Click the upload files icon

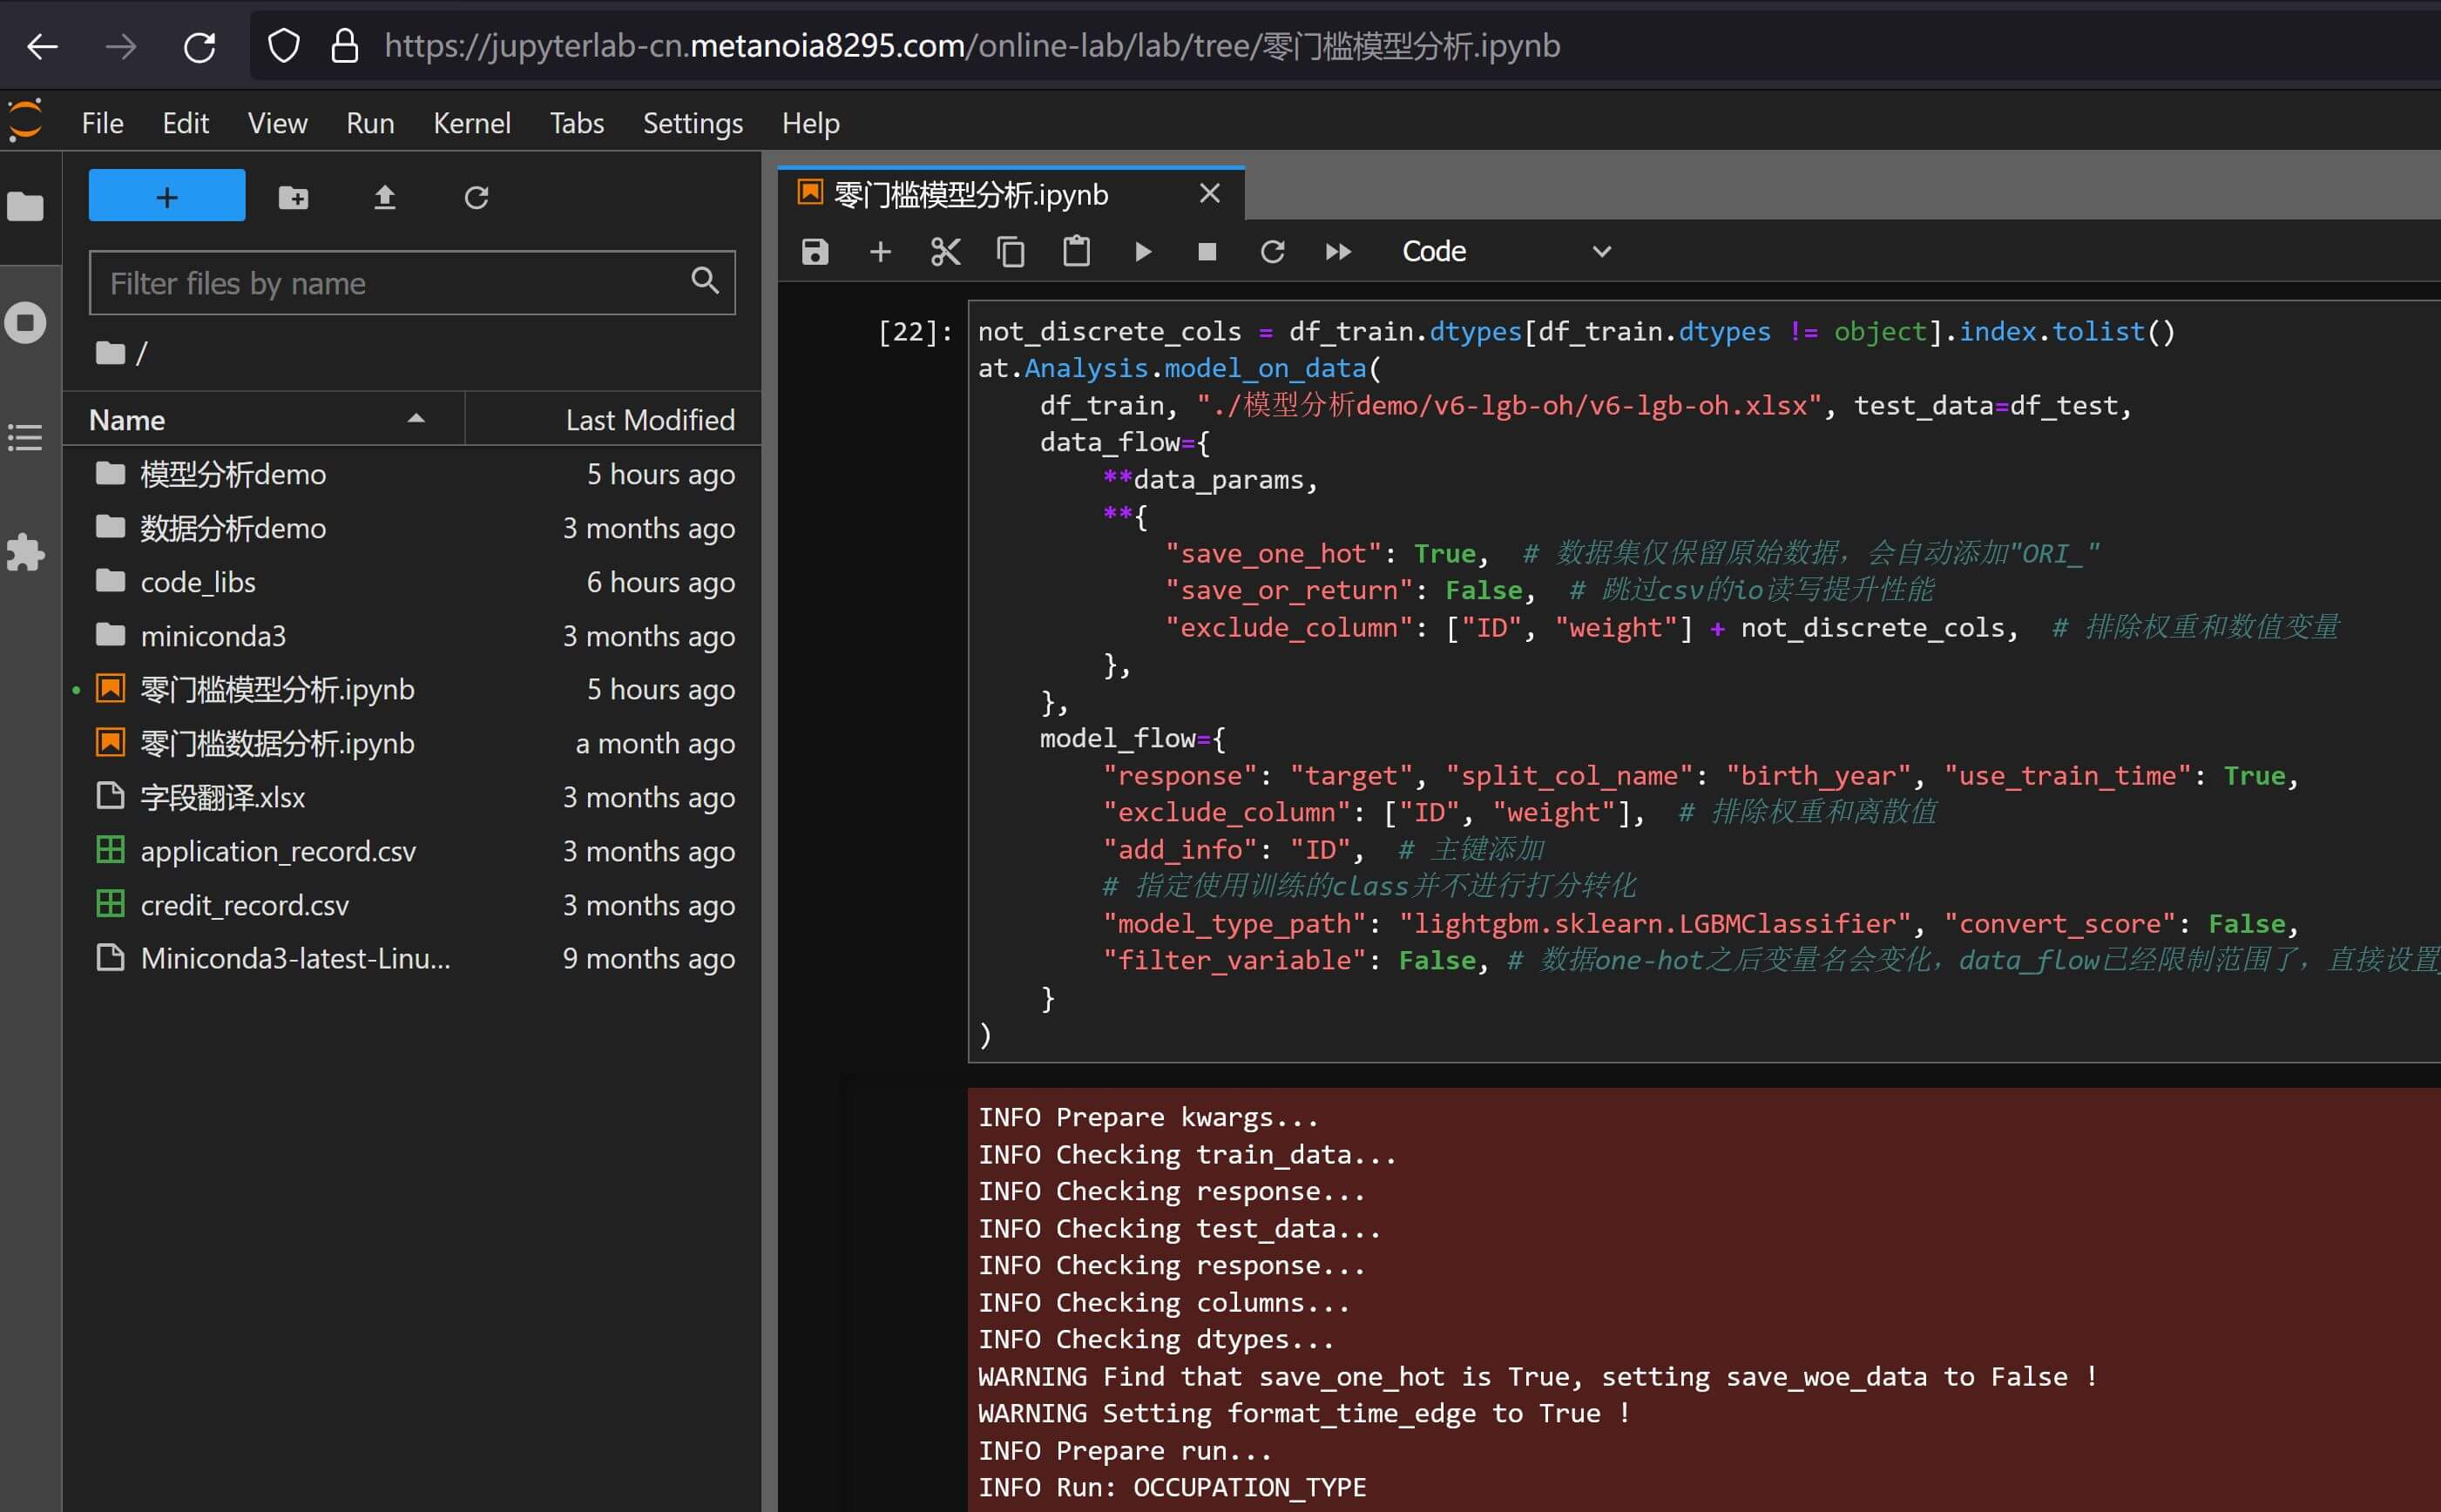[x=384, y=197]
